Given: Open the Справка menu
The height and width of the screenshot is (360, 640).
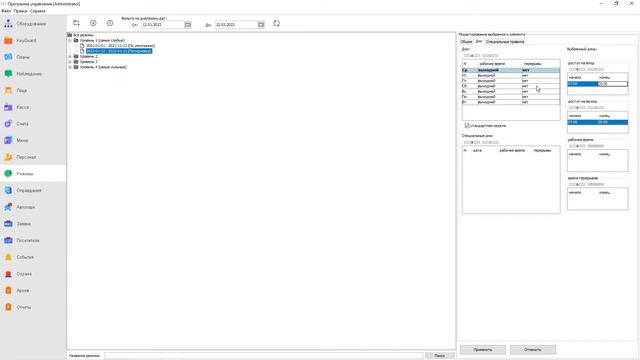Looking at the screenshot, I should click(38, 11).
